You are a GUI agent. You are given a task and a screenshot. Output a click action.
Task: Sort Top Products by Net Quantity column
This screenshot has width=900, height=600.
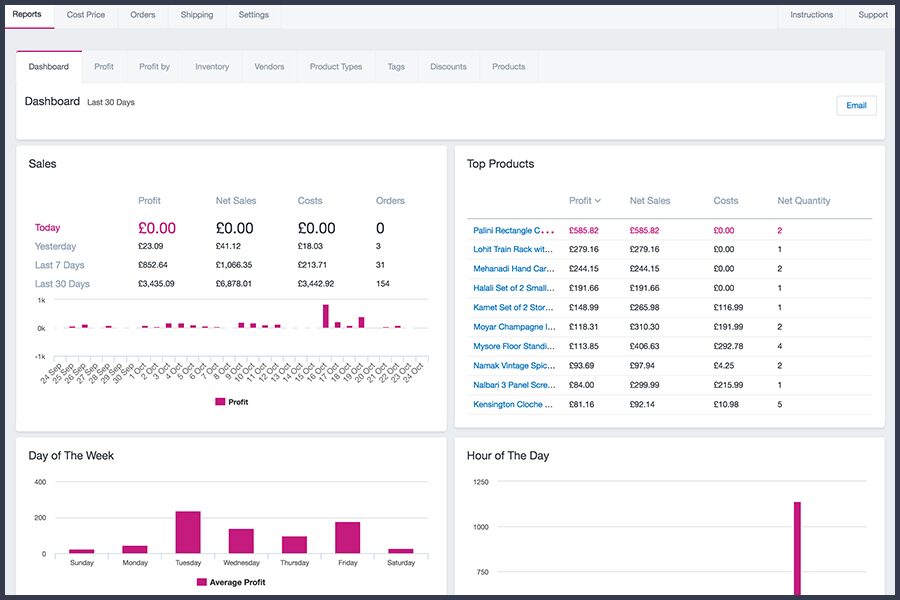(x=804, y=201)
